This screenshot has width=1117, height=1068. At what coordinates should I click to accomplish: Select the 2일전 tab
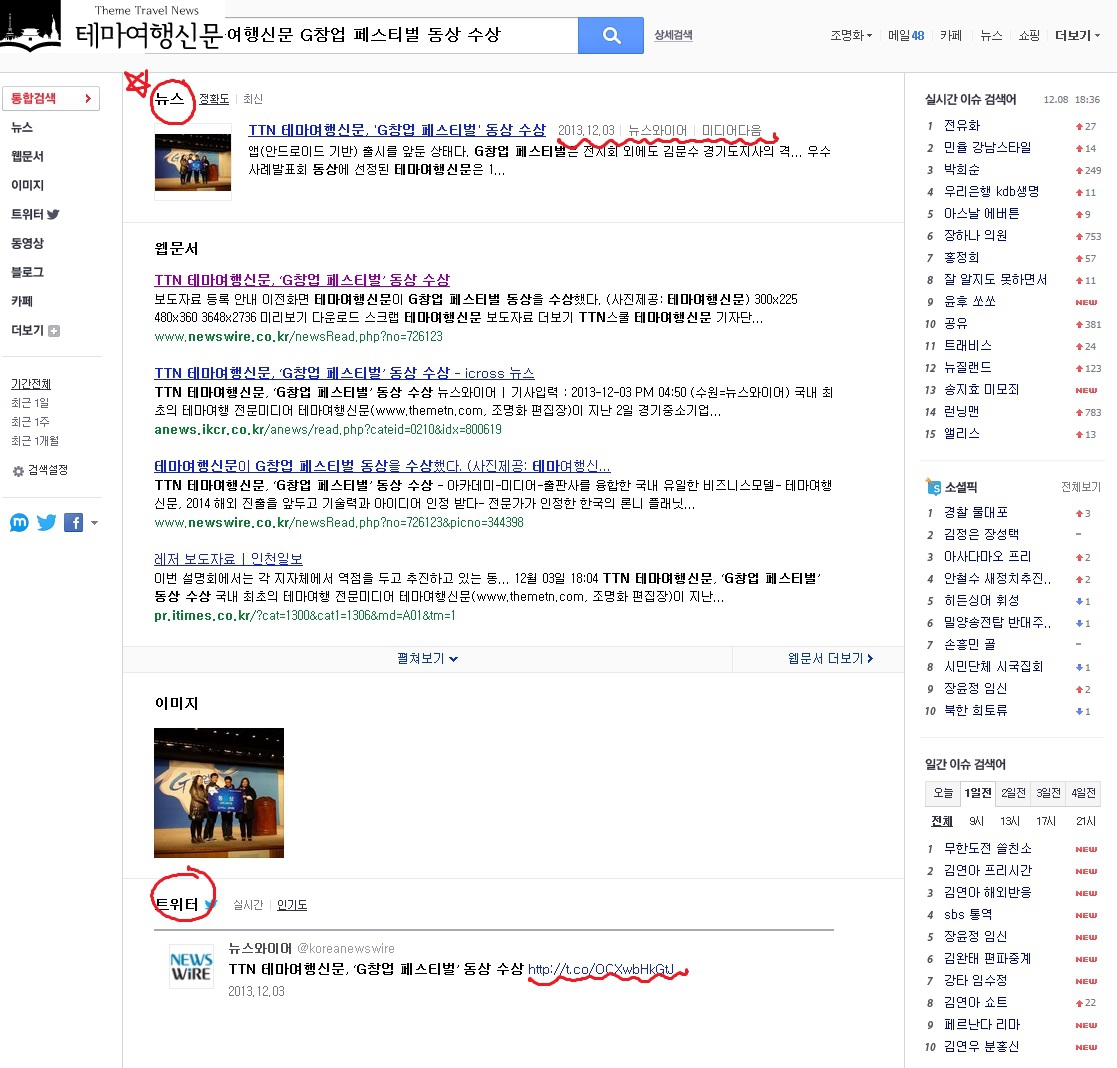[x=1013, y=793]
